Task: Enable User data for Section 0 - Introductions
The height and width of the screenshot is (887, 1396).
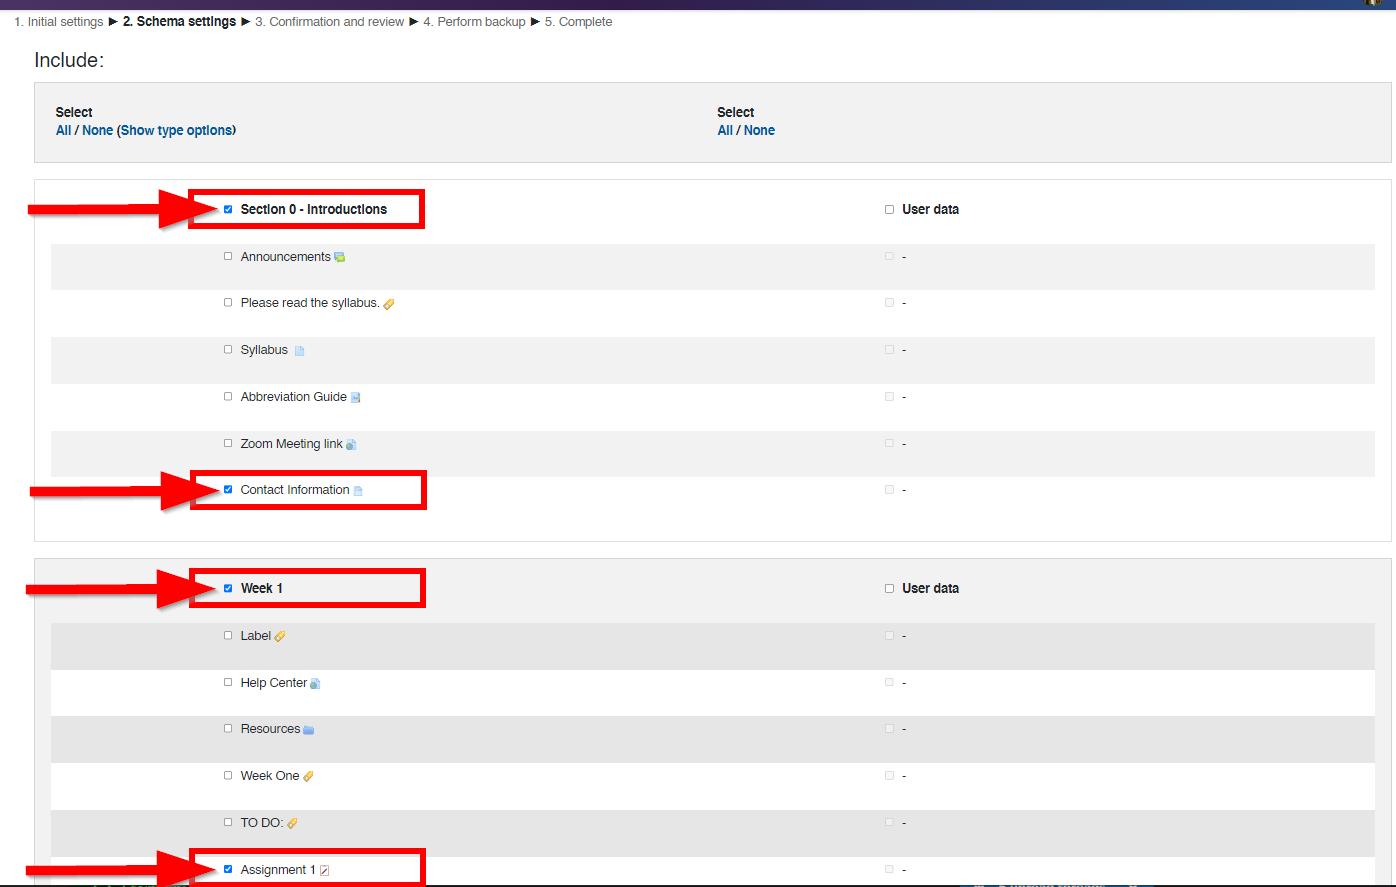Action: (889, 209)
